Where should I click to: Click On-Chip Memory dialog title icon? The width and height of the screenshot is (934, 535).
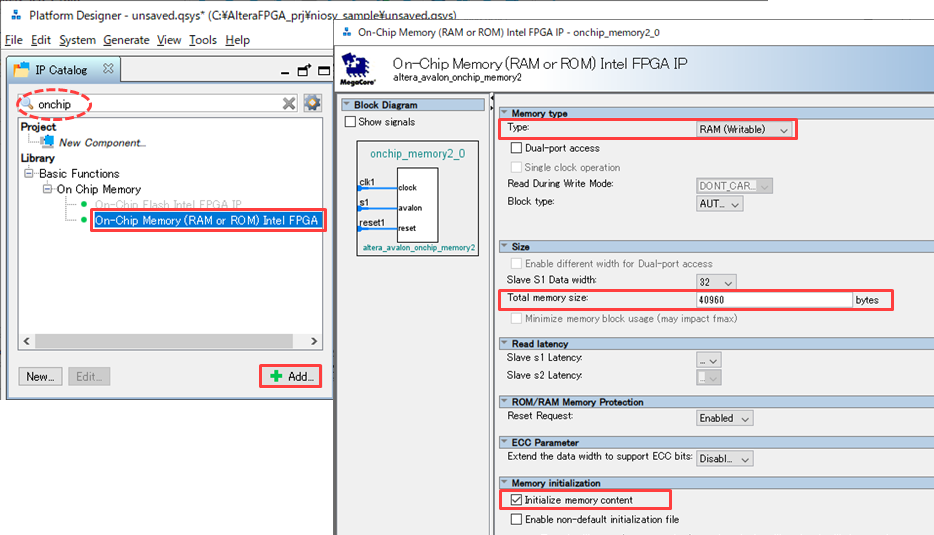[x=347, y=32]
